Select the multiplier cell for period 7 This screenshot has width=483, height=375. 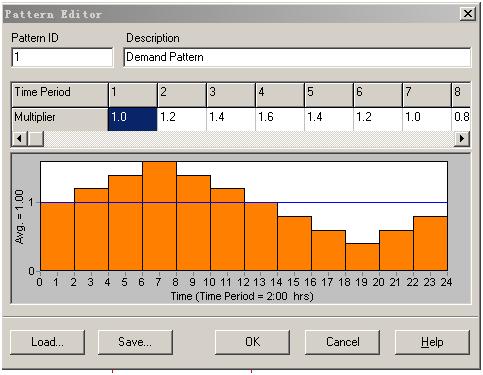click(x=427, y=119)
